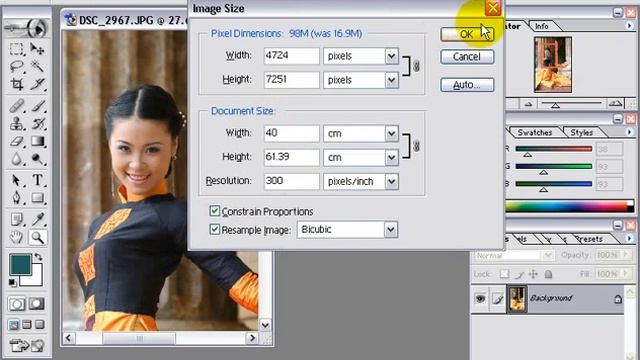640x360 pixels.
Task: Swap foreground and background colors
Action: (x=38, y=257)
